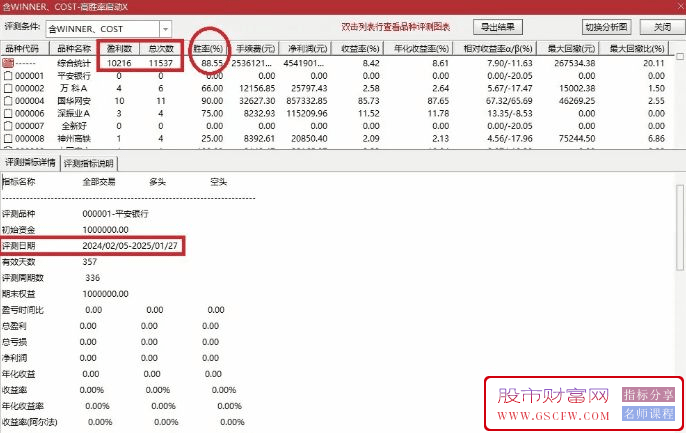Select the 国华网安 row name
Image resolution: width=686 pixels, height=433 pixels.
click(74, 101)
